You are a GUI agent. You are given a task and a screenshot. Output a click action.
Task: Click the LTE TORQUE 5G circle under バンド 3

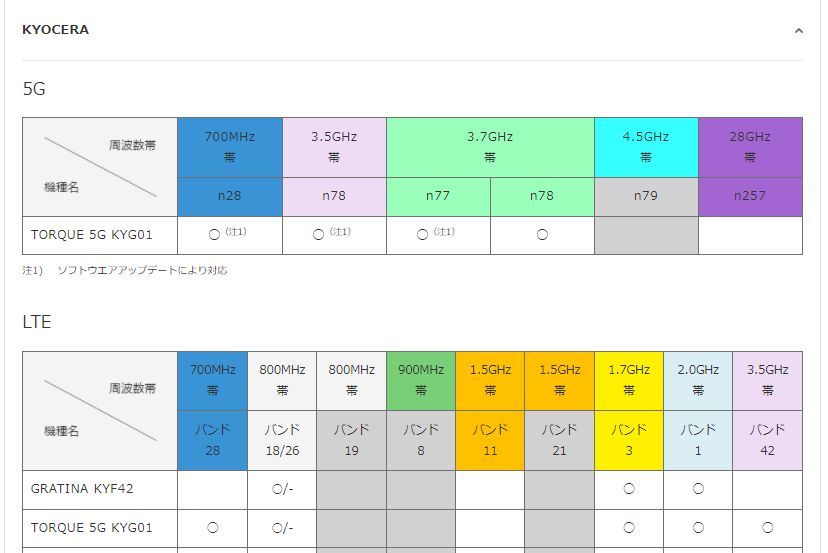(629, 528)
